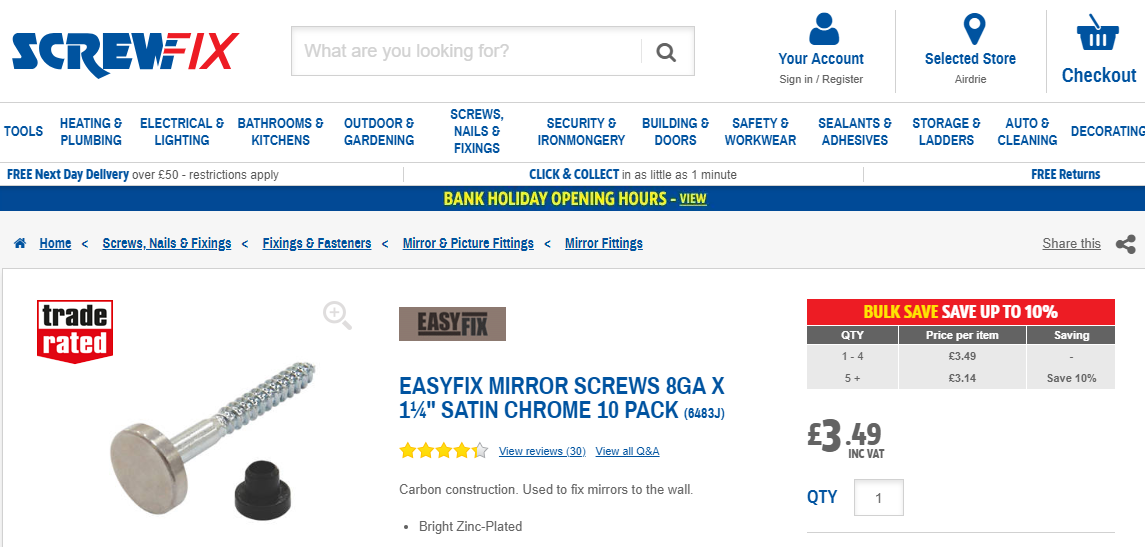Click the Selected Store location pin

(x=972, y=29)
